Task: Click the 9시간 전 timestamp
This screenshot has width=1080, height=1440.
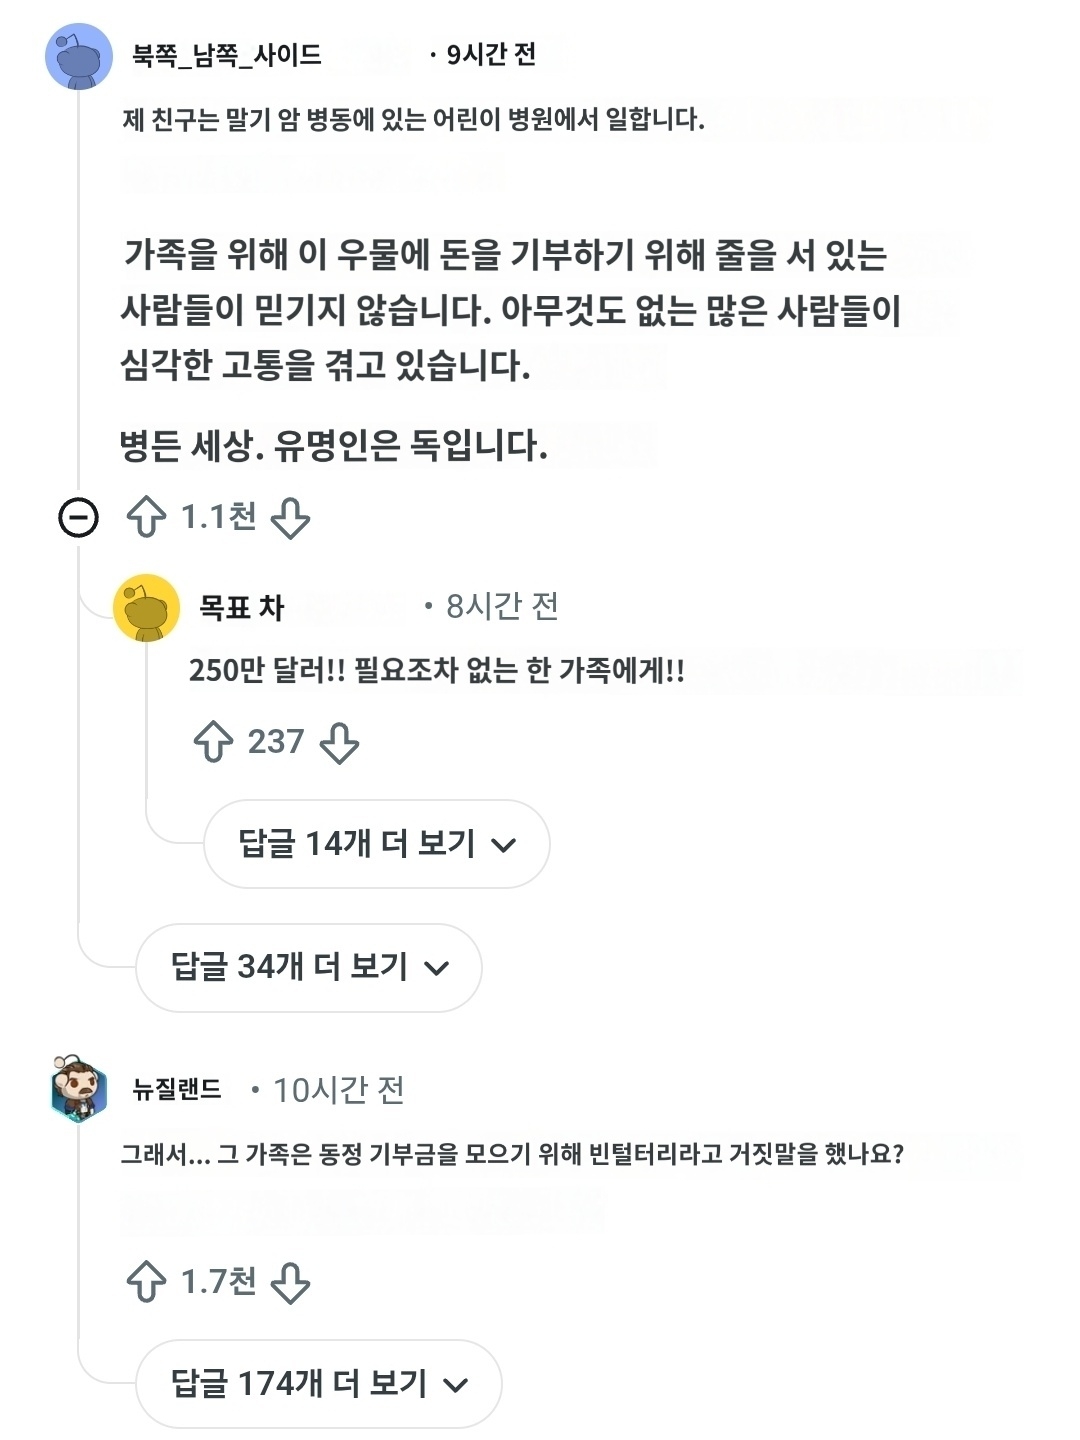Action: 491,54
